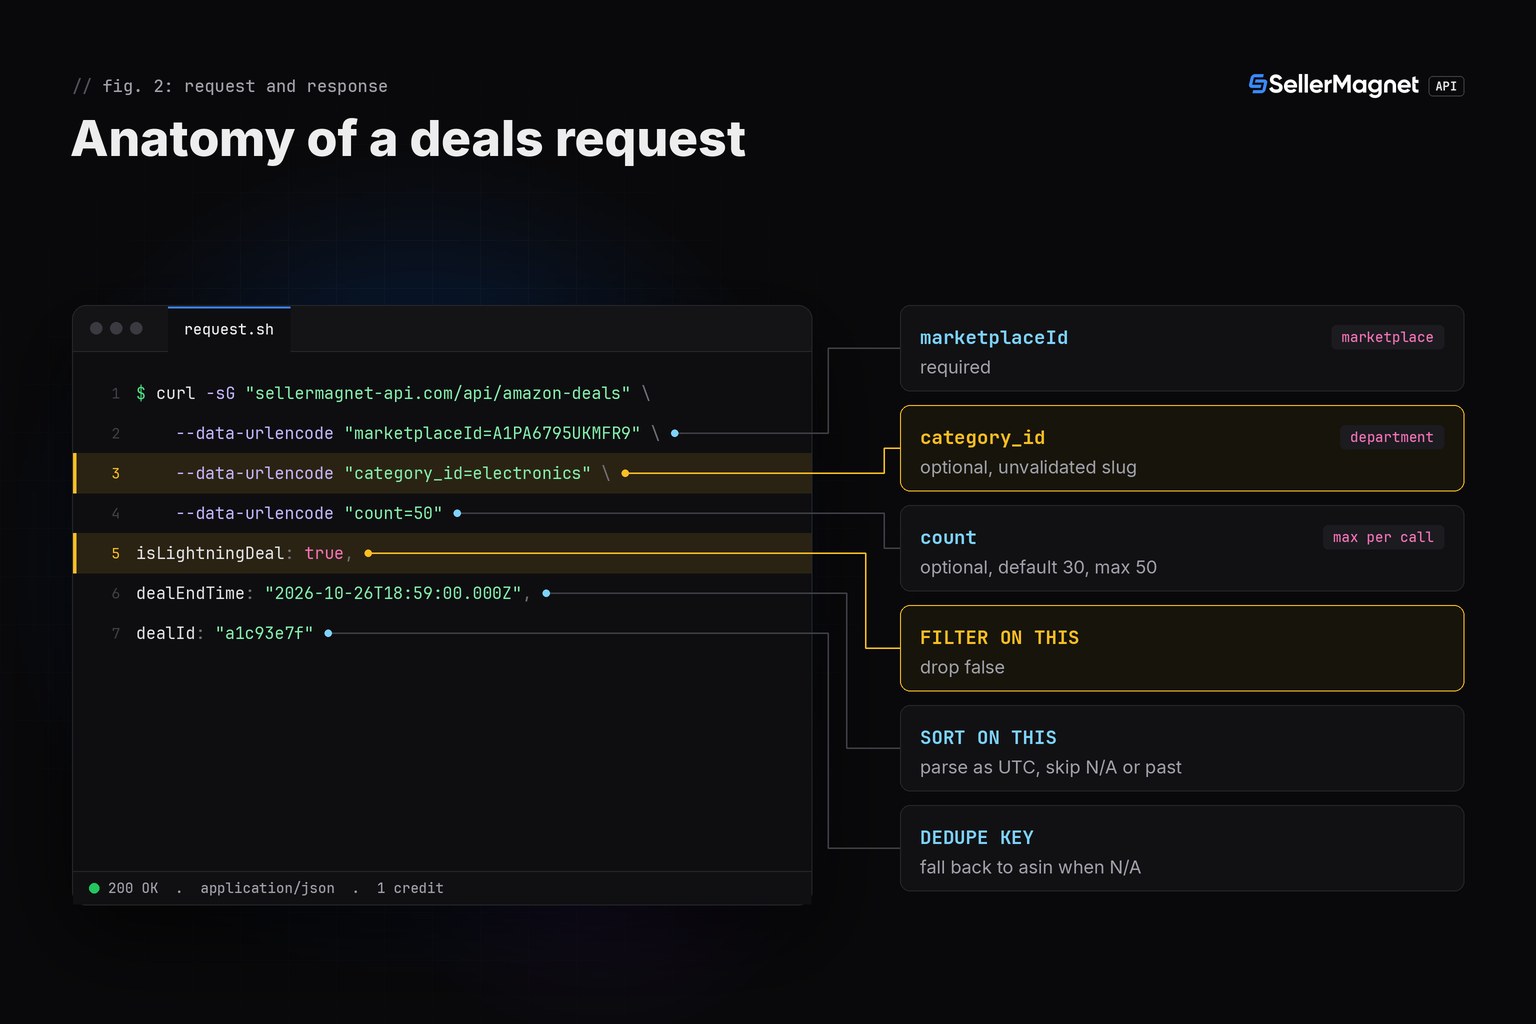
Task: Click the 200 OK status text
Action: (133, 888)
